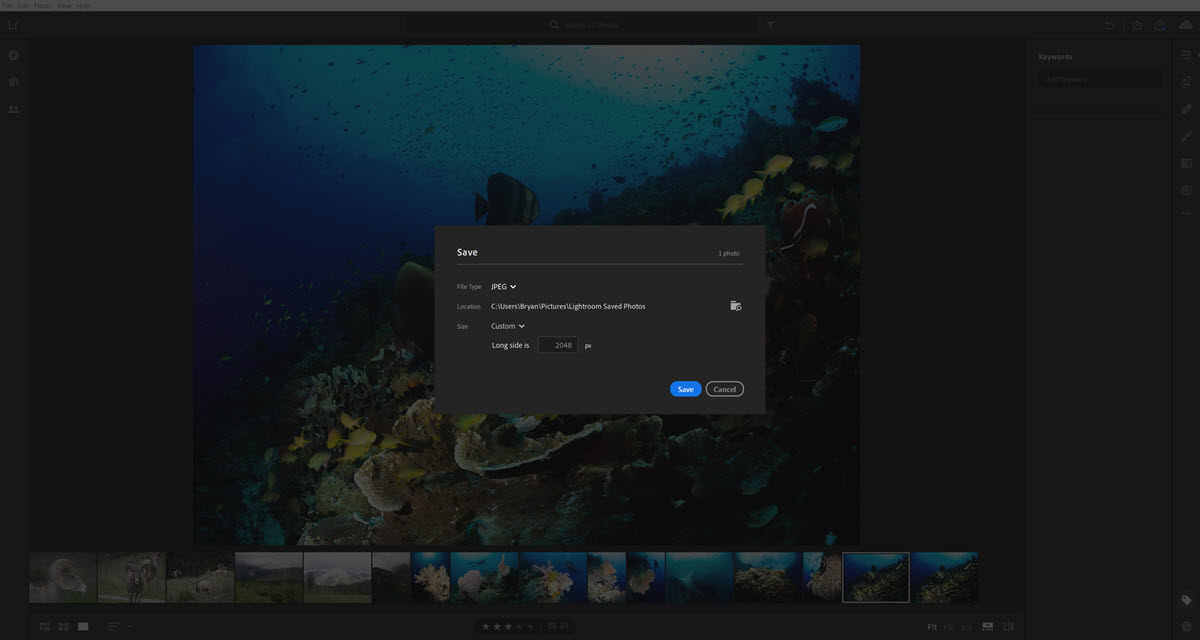The height and width of the screenshot is (640, 1200).
Task: Click the filter funnel icon near search
Action: (770, 25)
